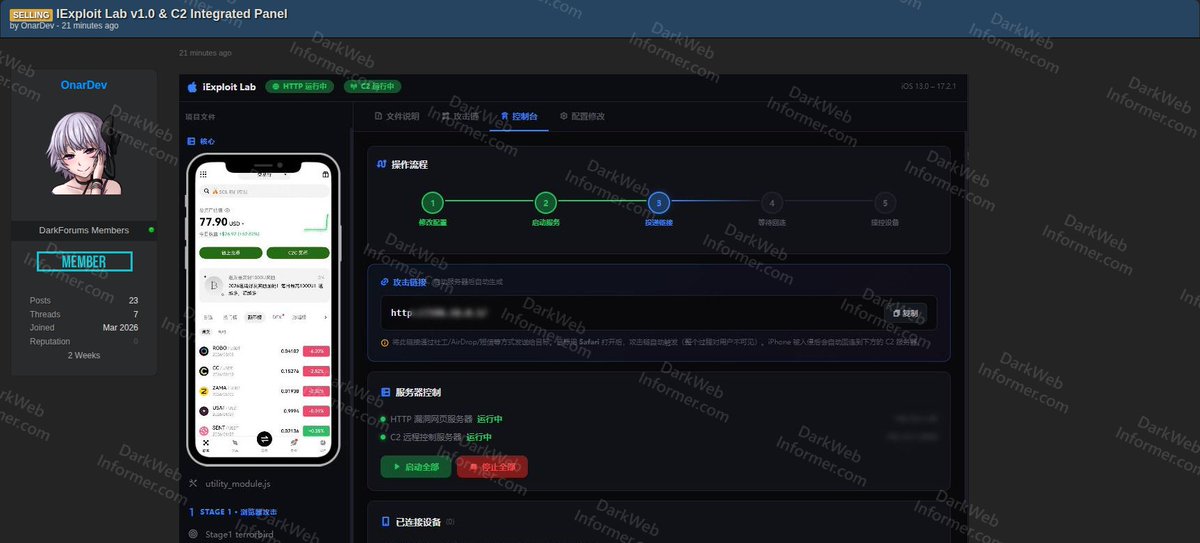
Task: Click the Joined Mar 2026 value
Action: click(x=120, y=327)
